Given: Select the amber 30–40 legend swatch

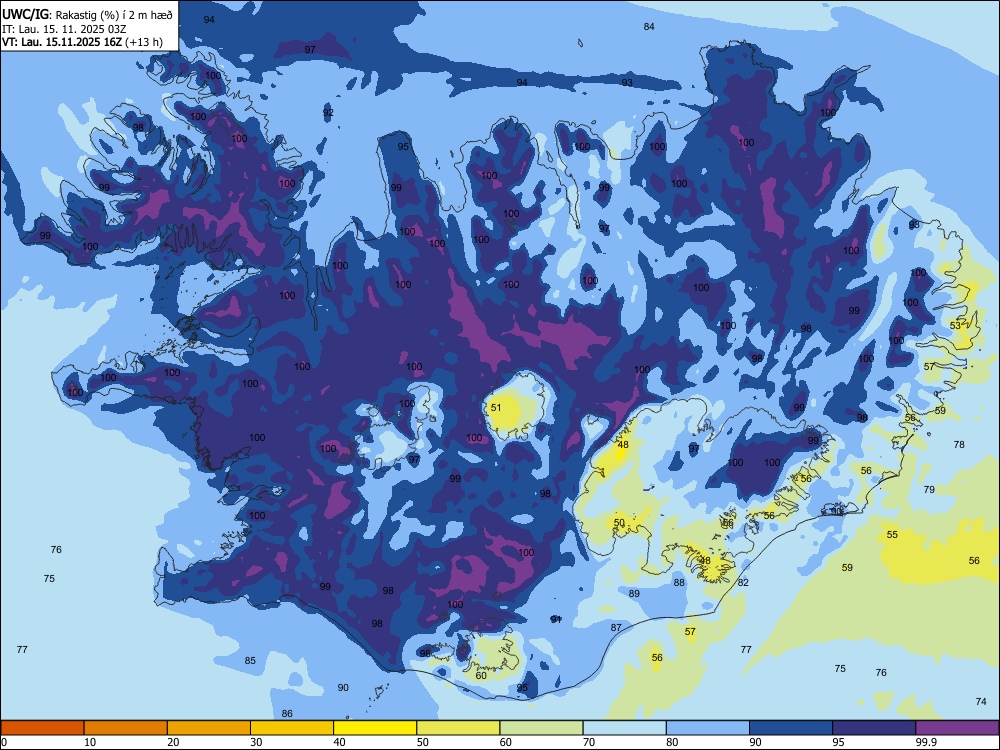Looking at the screenshot, I should tap(292, 728).
